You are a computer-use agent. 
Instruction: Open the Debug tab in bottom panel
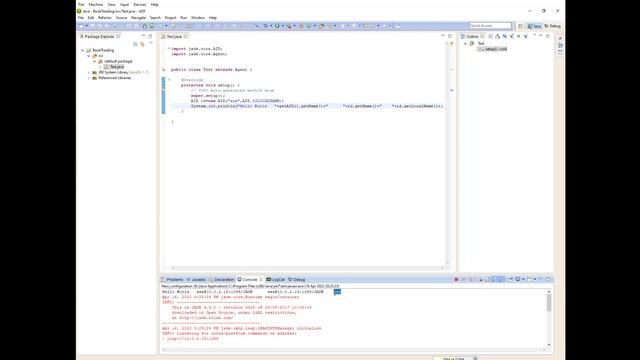click(297, 280)
